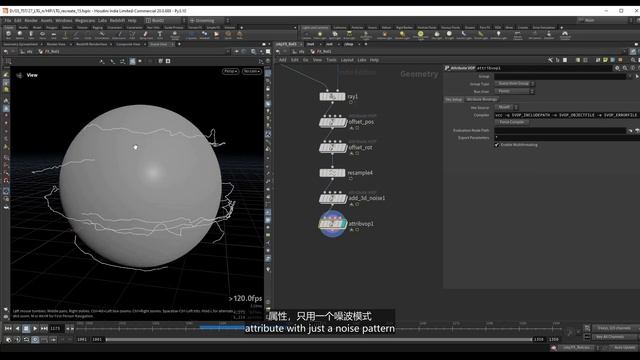Open the Render menu
This screenshot has width=640, height=360.
[x=31, y=20]
